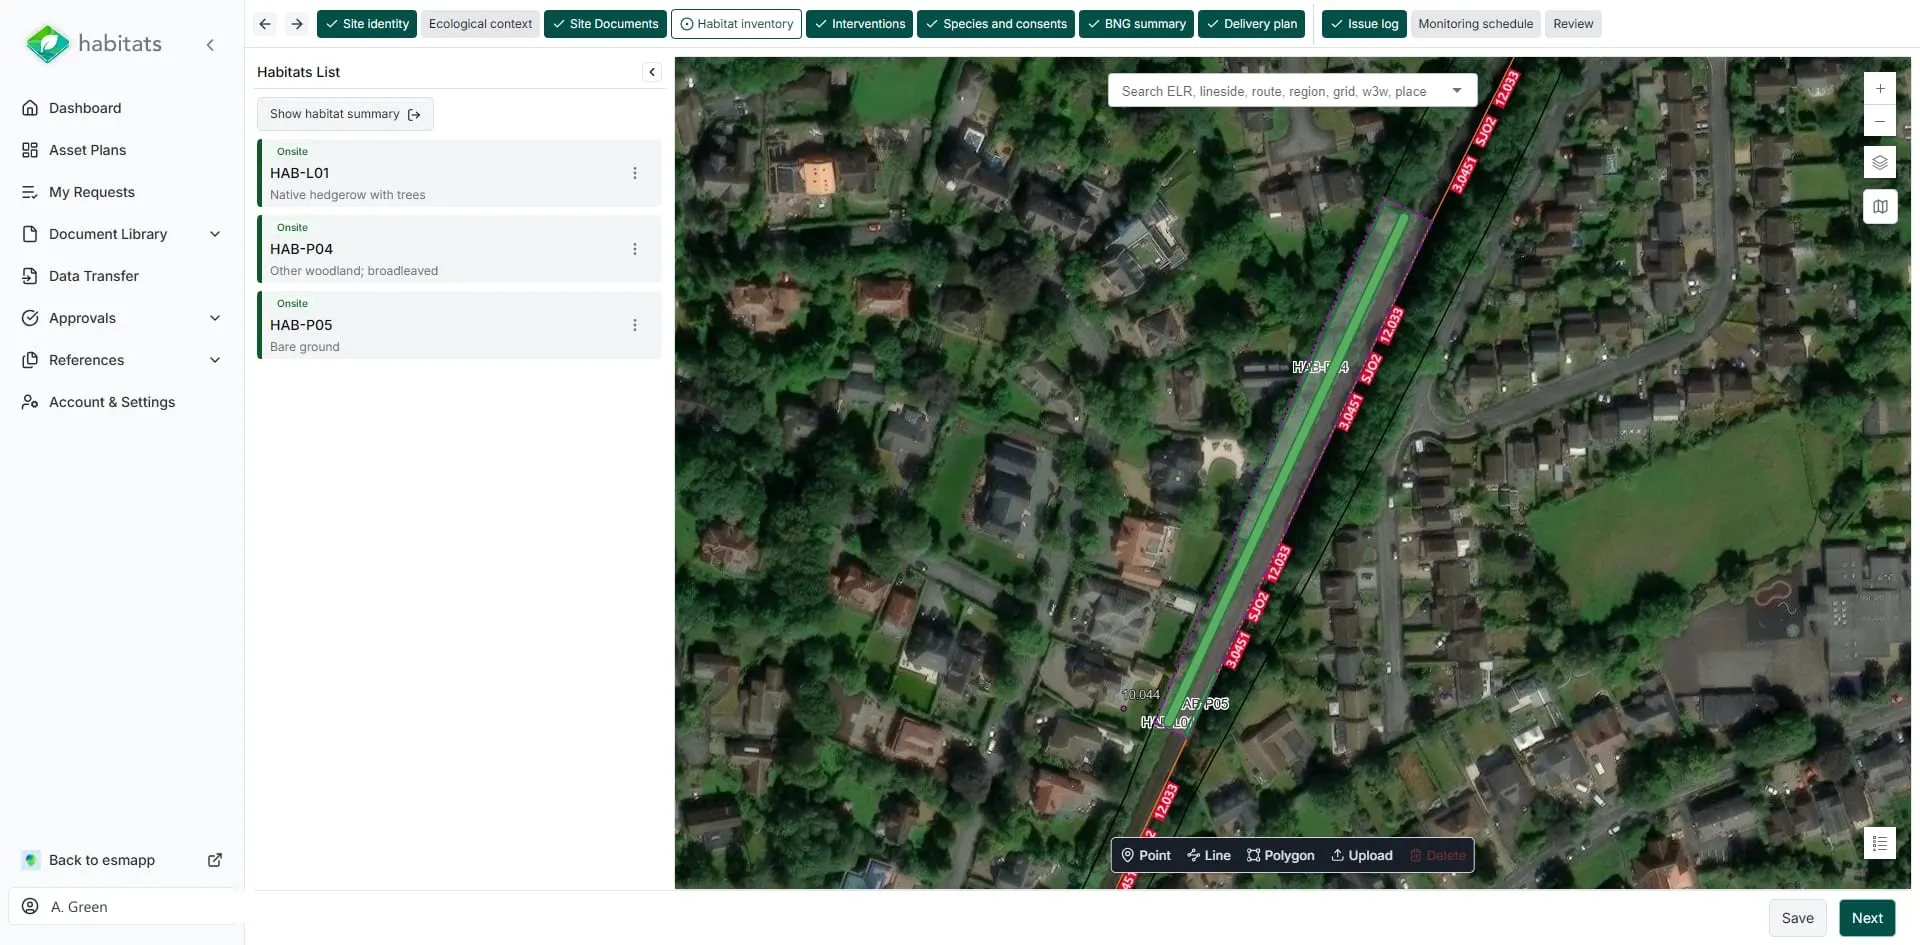Screen dimensions: 1920x945
Task: Open the Site identity step
Action: coord(367,24)
